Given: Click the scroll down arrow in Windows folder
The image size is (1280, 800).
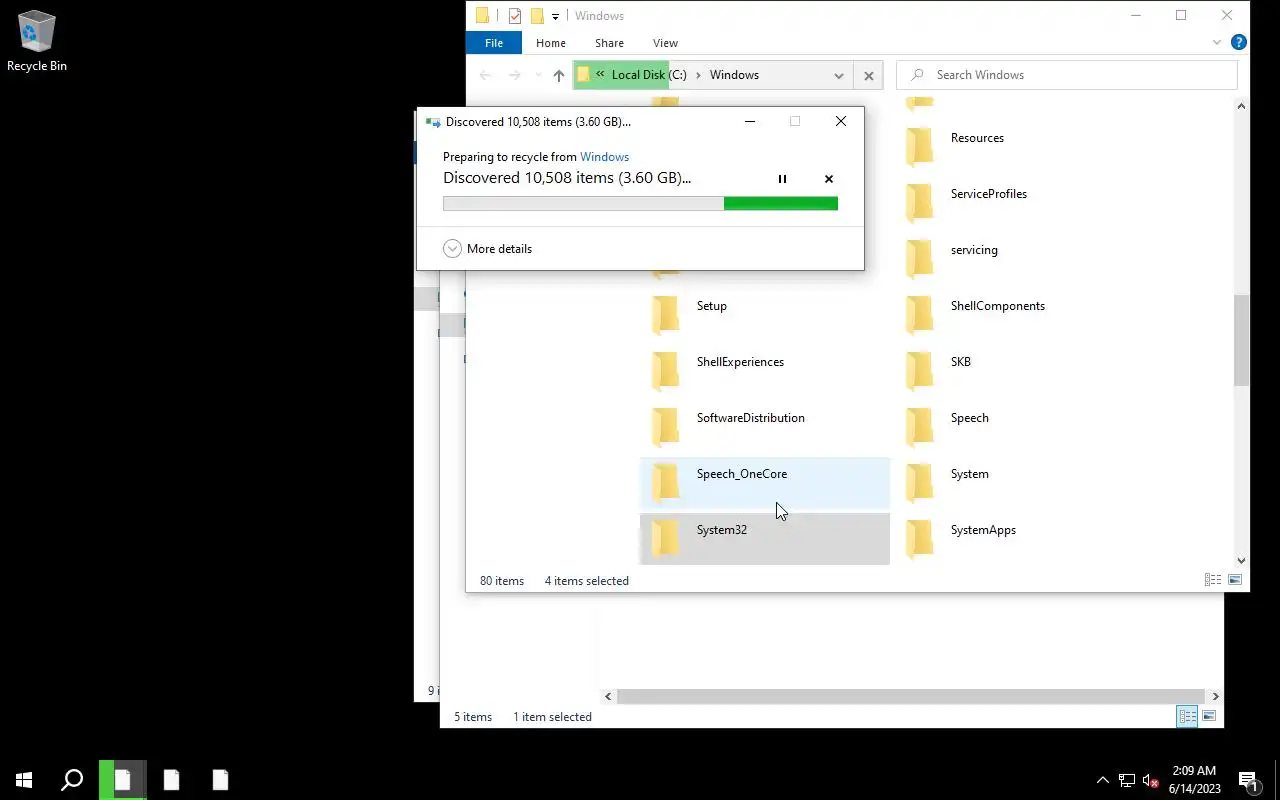Looking at the screenshot, I should [1241, 561].
